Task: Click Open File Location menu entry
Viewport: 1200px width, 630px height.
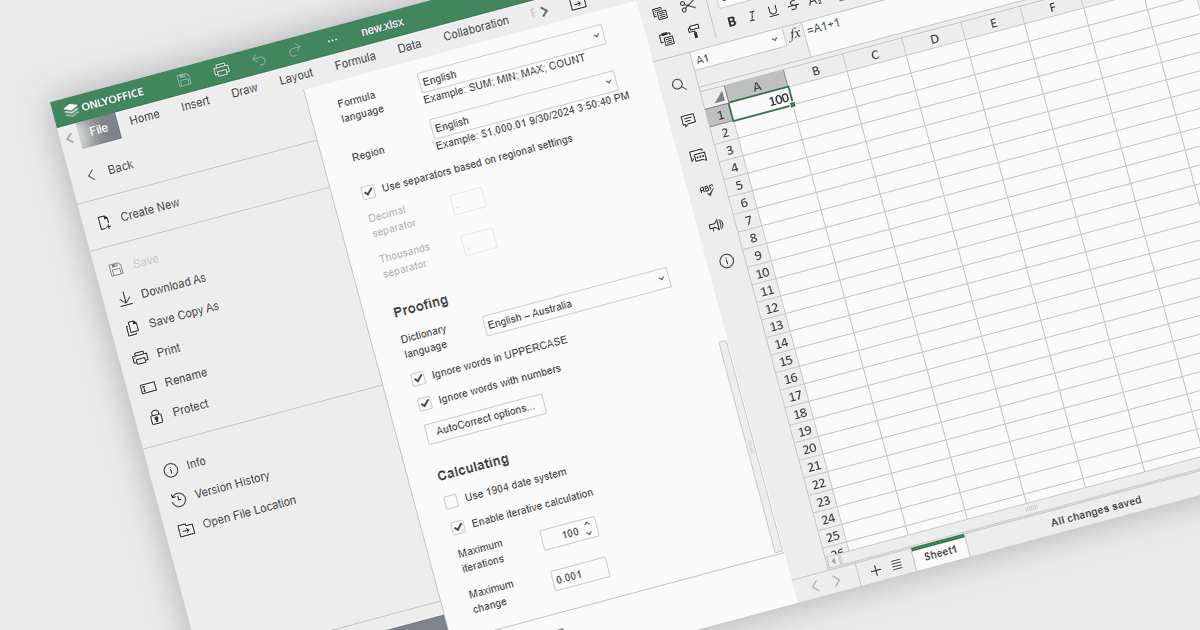Action: [249, 512]
